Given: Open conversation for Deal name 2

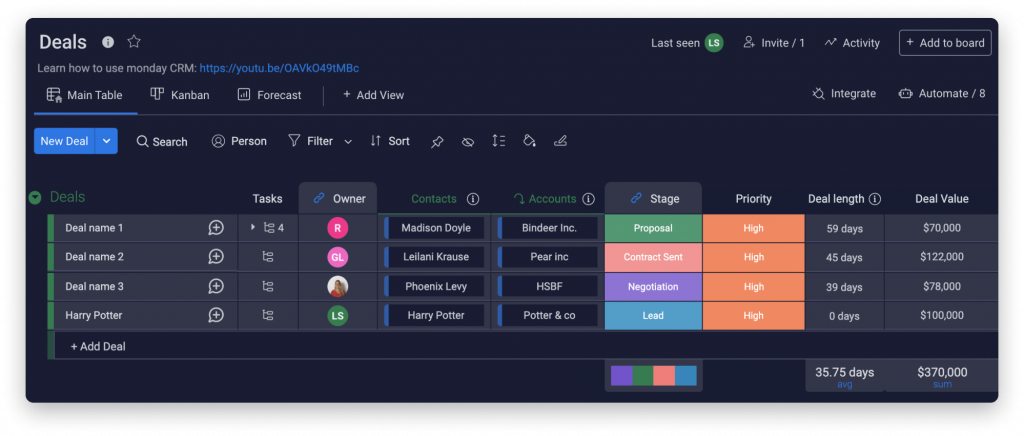Looking at the screenshot, I should click(216, 257).
